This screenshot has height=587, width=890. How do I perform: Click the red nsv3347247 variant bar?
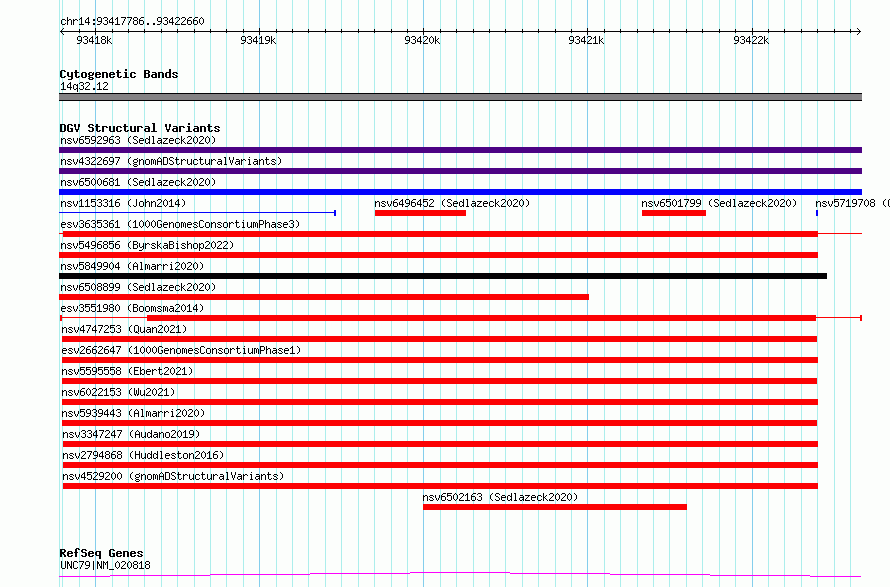pos(440,444)
